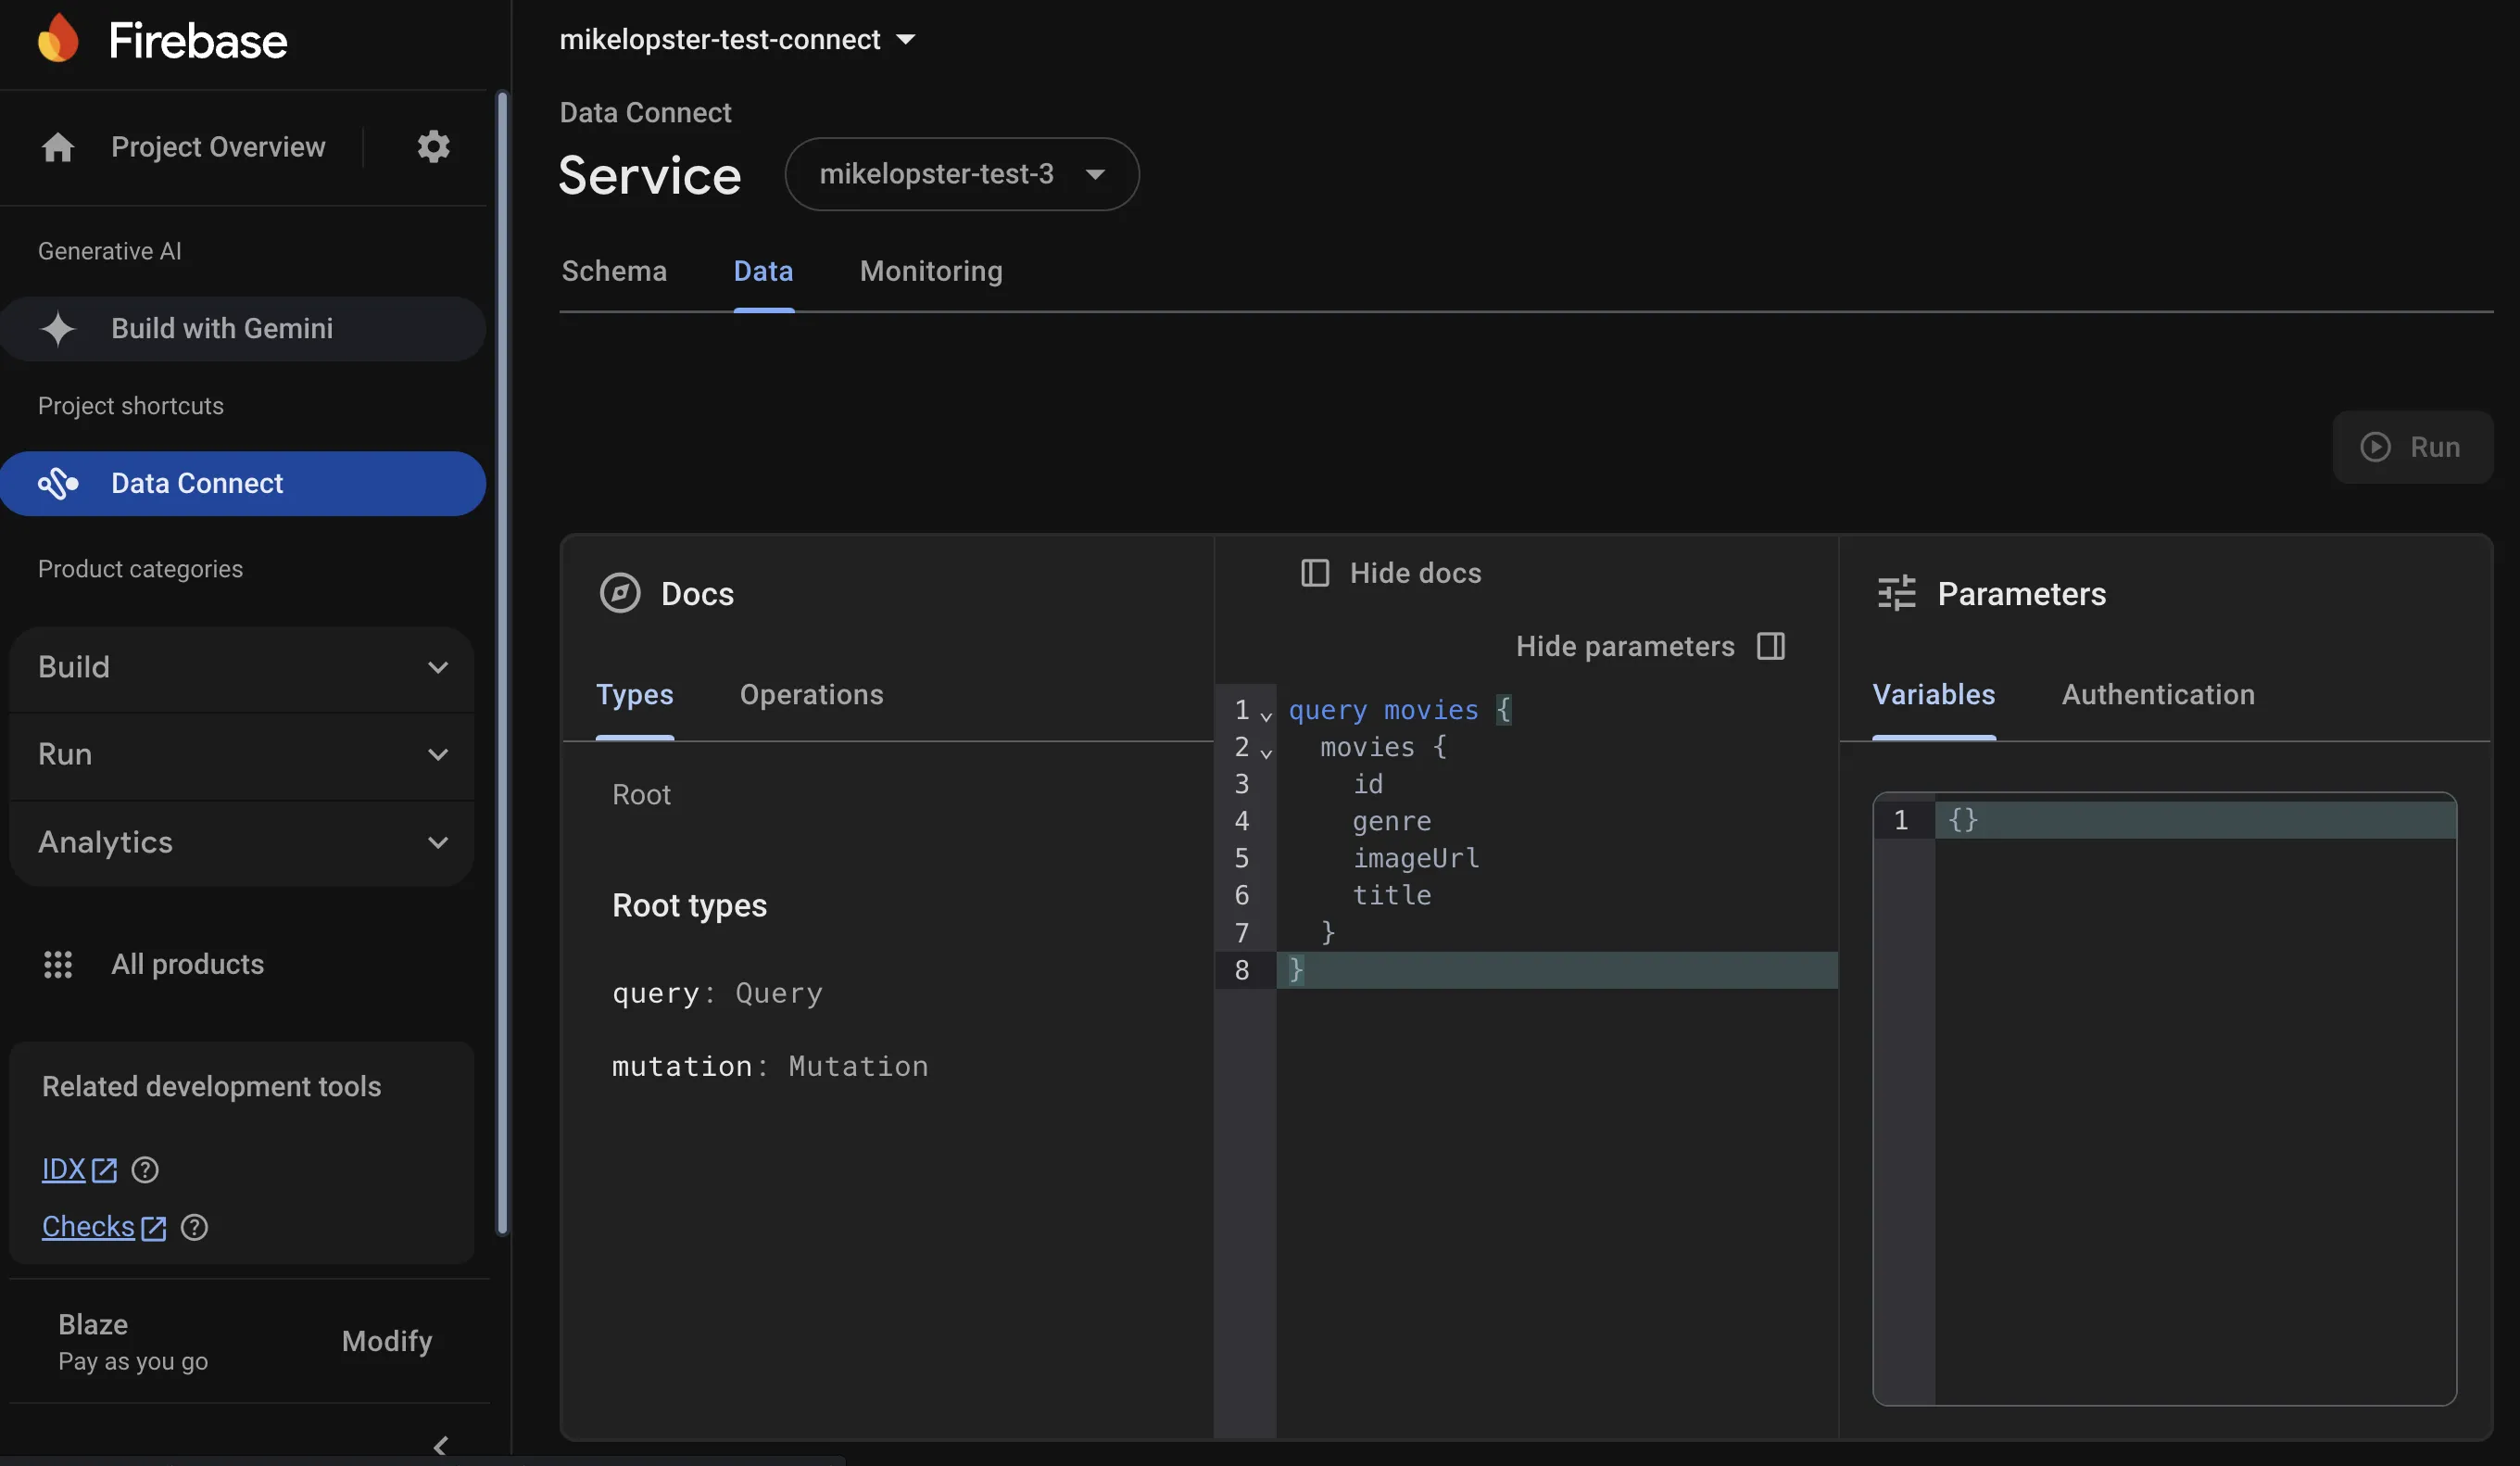Viewport: 2520px width, 1466px height.
Task: Select the Schema tab
Action: [614, 271]
